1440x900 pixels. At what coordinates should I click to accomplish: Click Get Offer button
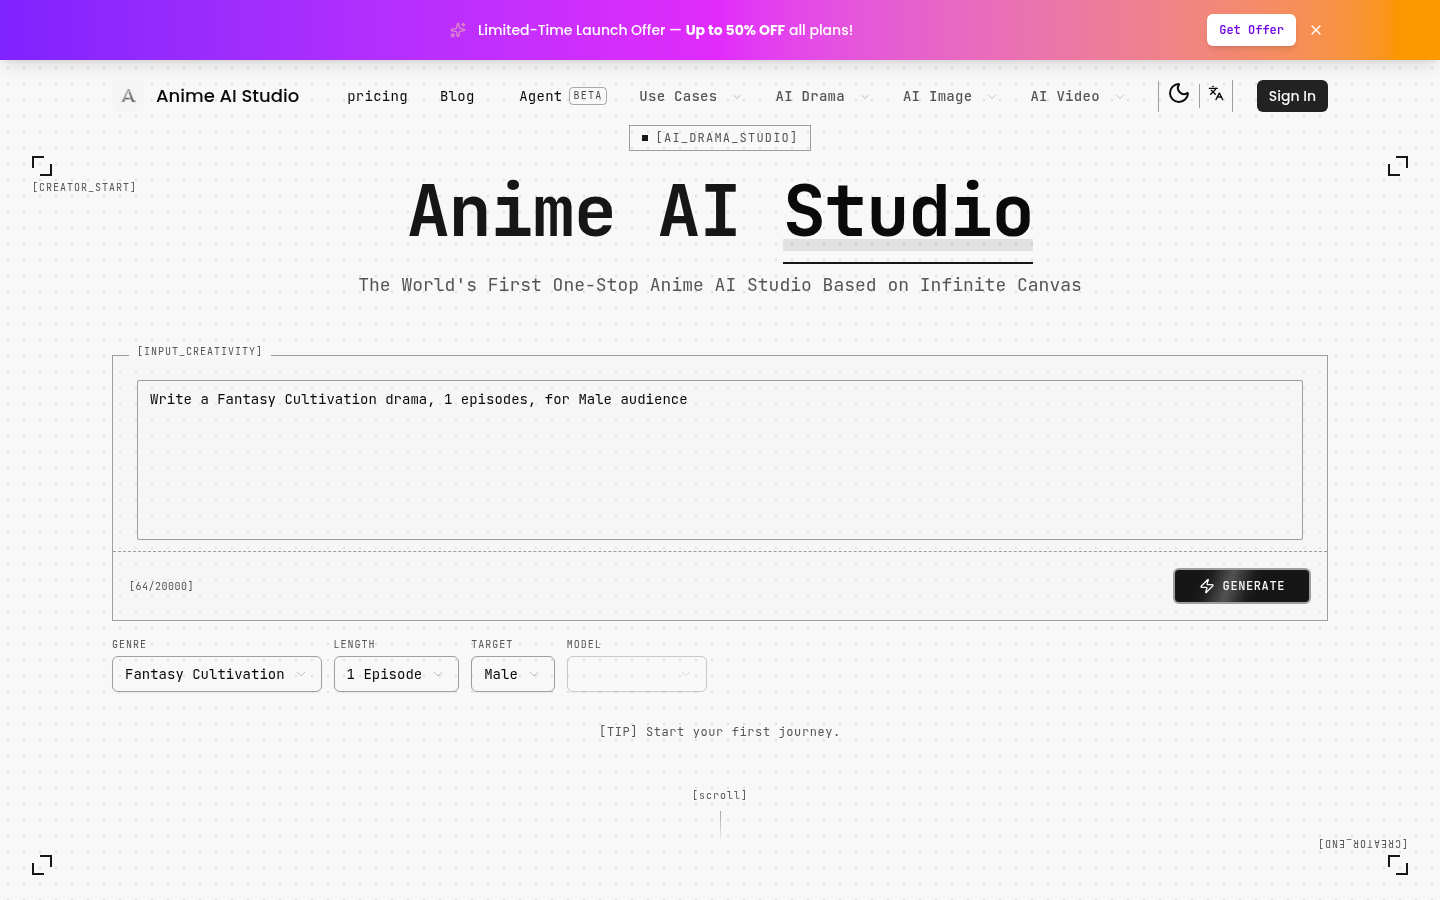(1251, 30)
